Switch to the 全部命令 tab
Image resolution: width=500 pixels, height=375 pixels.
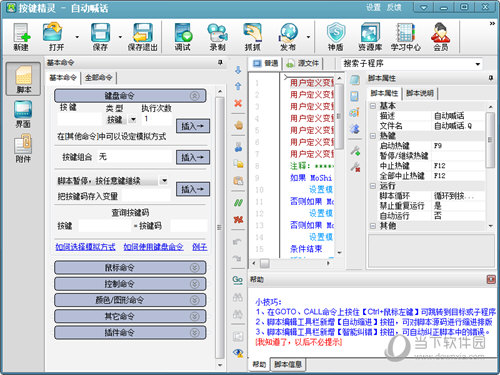tap(99, 78)
